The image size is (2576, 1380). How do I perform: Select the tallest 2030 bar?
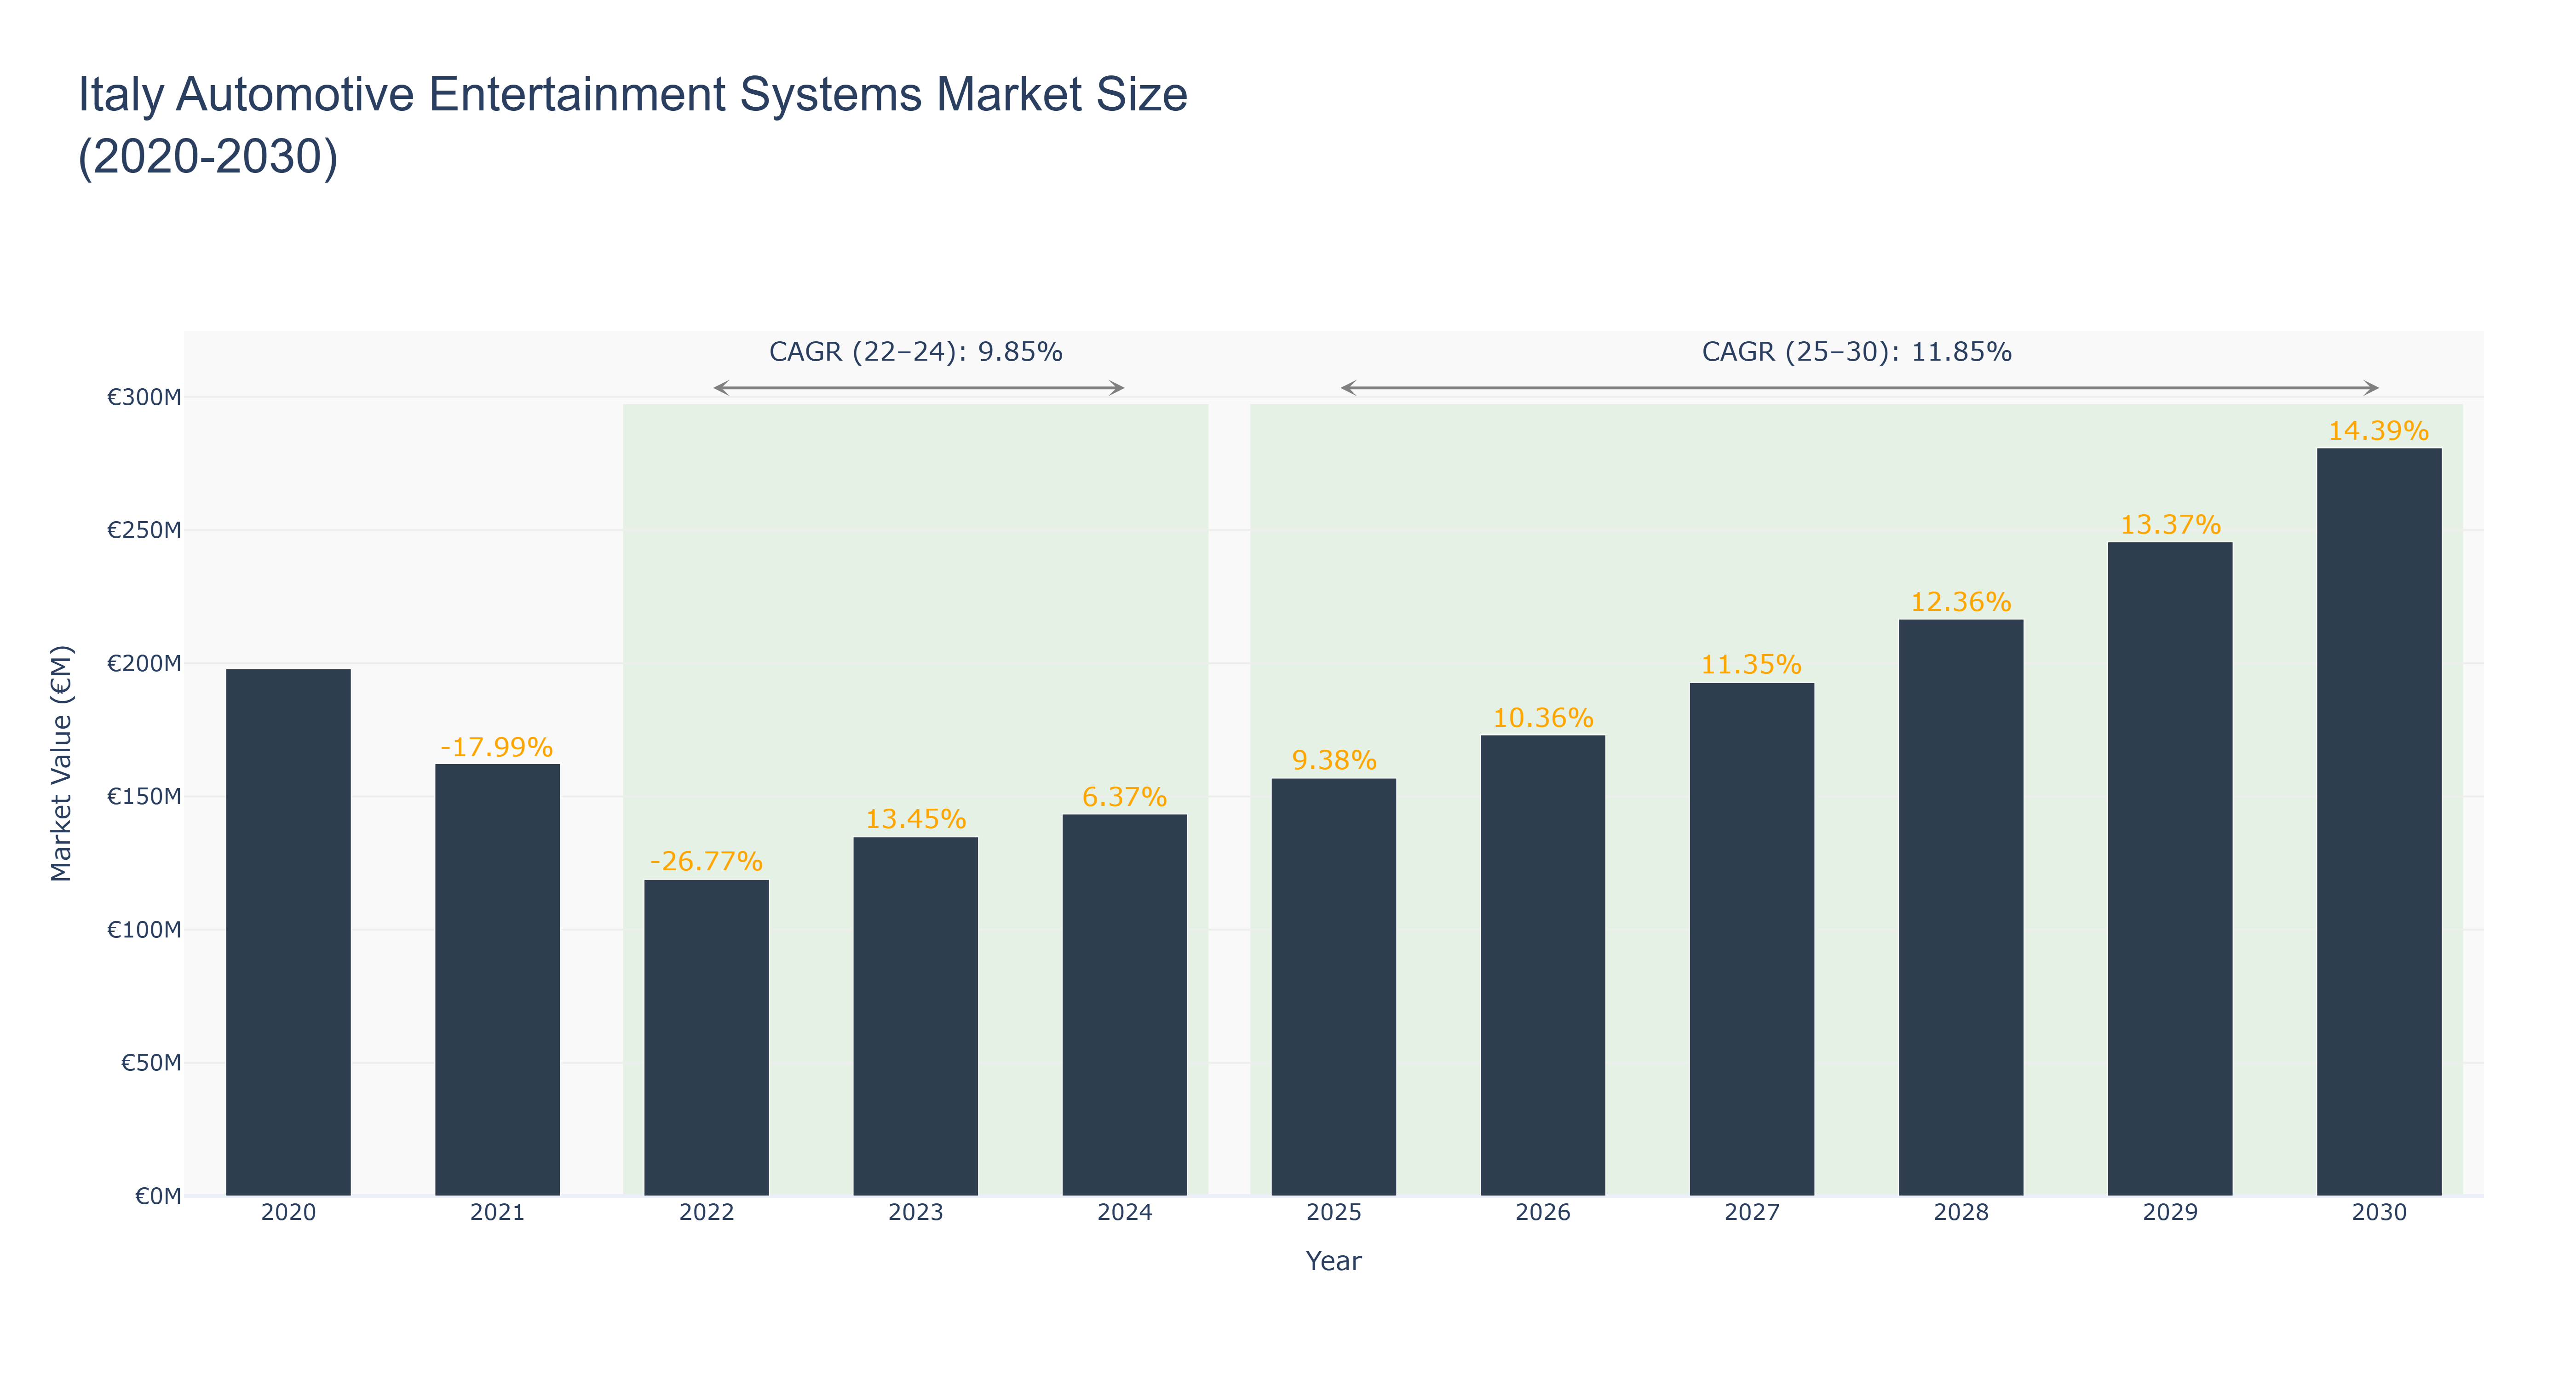click(x=2378, y=822)
